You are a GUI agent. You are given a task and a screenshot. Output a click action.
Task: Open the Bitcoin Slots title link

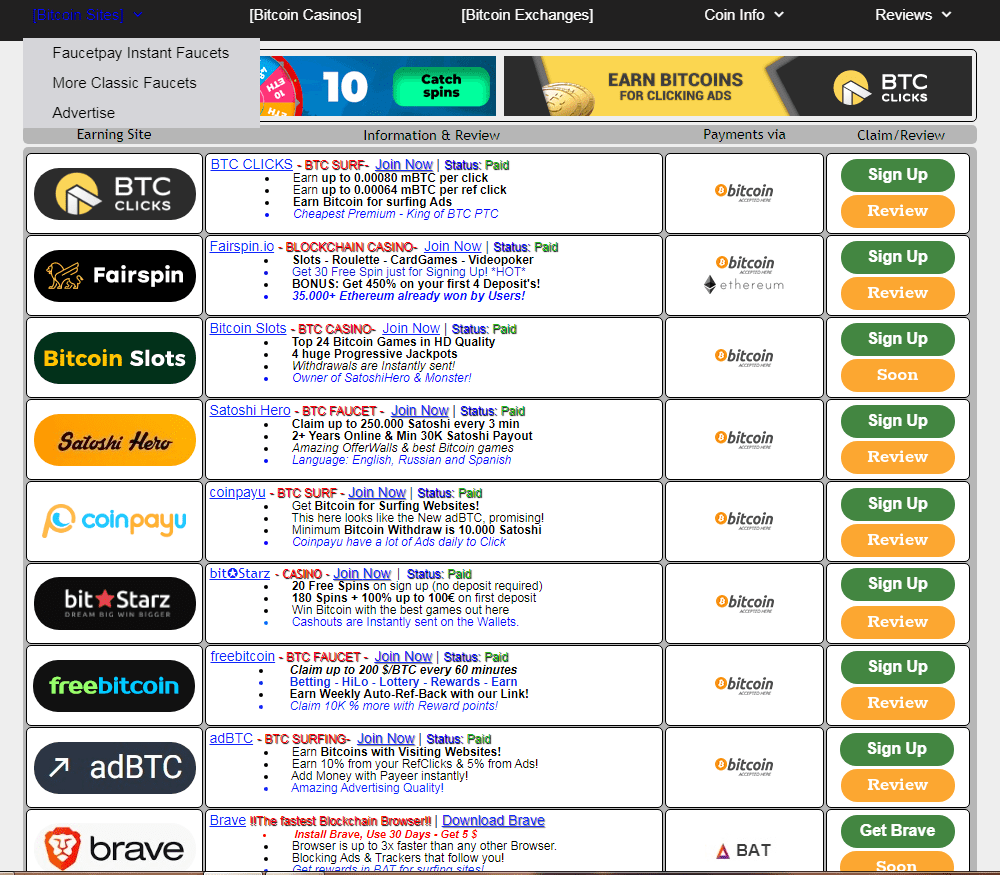pyautogui.click(x=248, y=328)
